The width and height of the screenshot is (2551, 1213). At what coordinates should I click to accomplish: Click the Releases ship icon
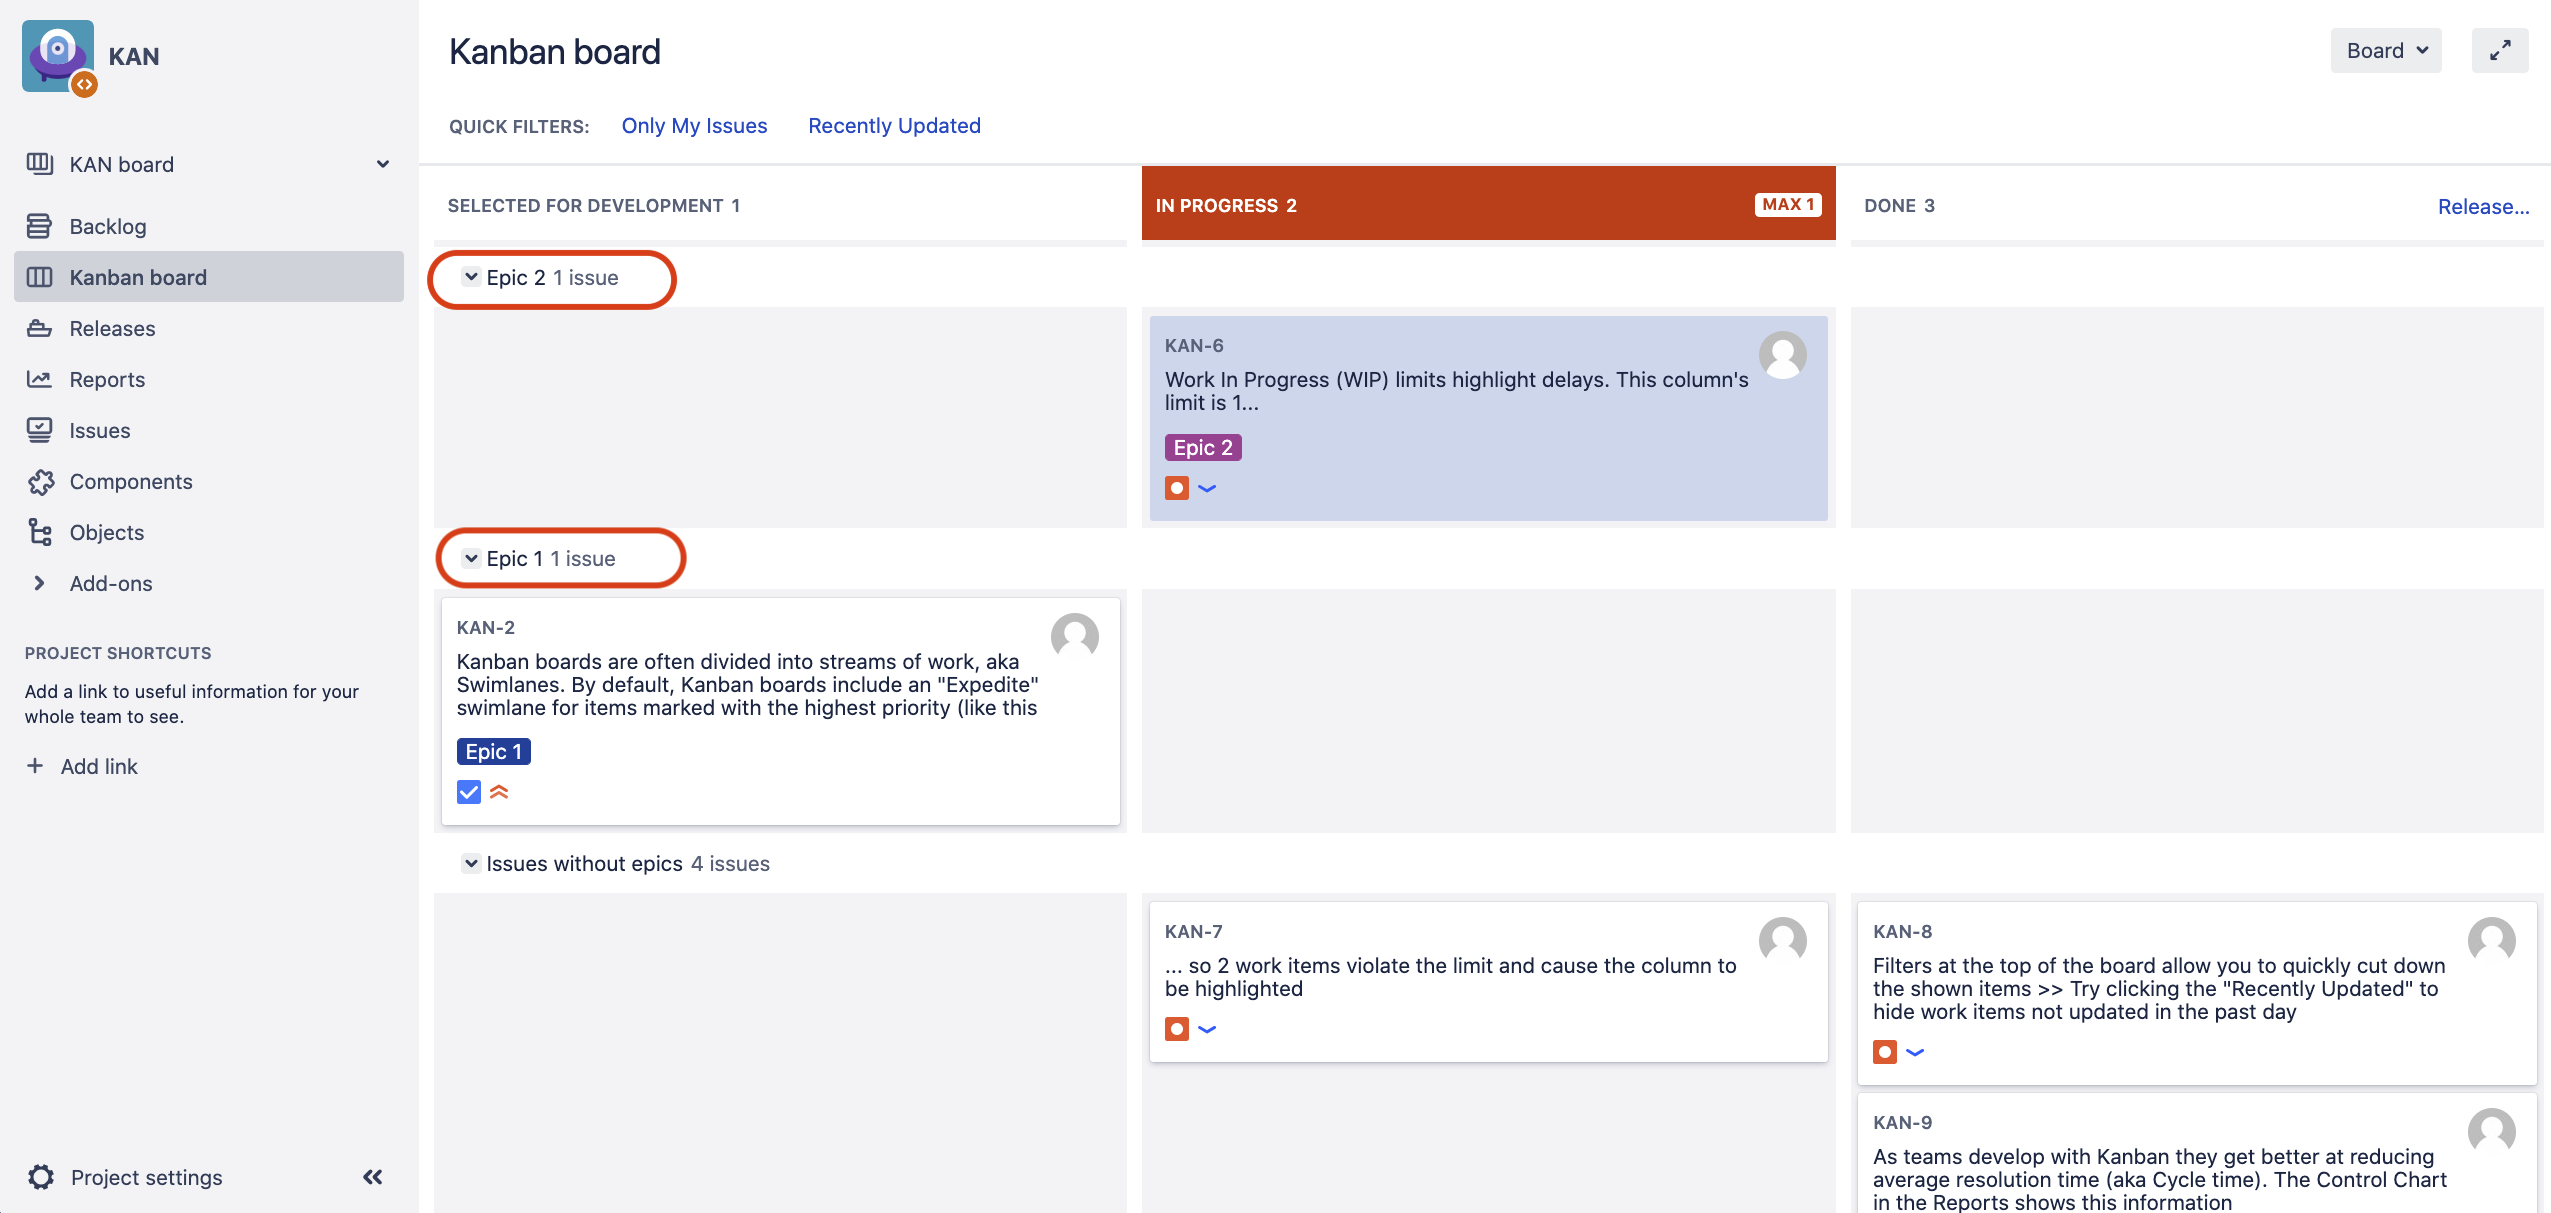click(39, 328)
